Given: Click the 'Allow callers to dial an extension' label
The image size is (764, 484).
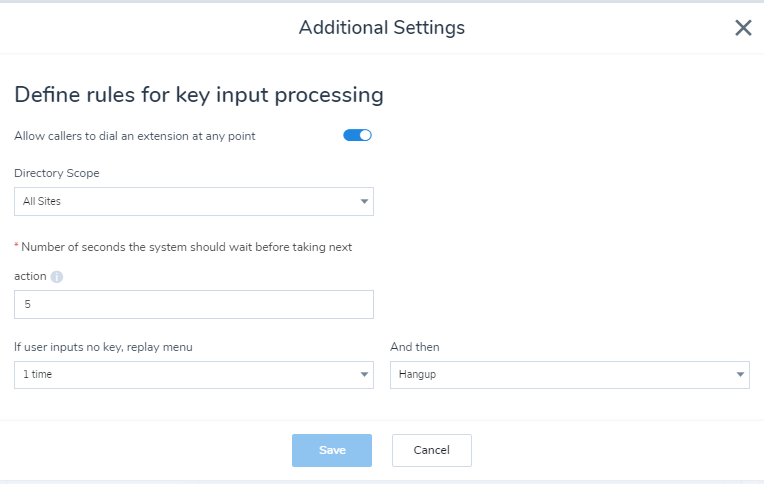Looking at the screenshot, I should point(134,136).
